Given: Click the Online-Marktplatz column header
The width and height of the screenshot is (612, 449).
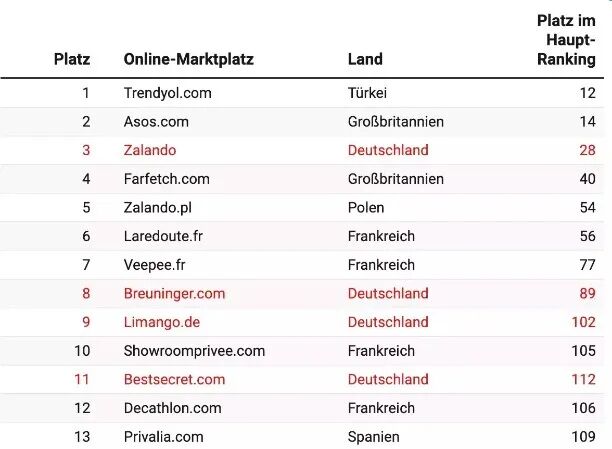Looking at the screenshot, I should pyautogui.click(x=189, y=59).
